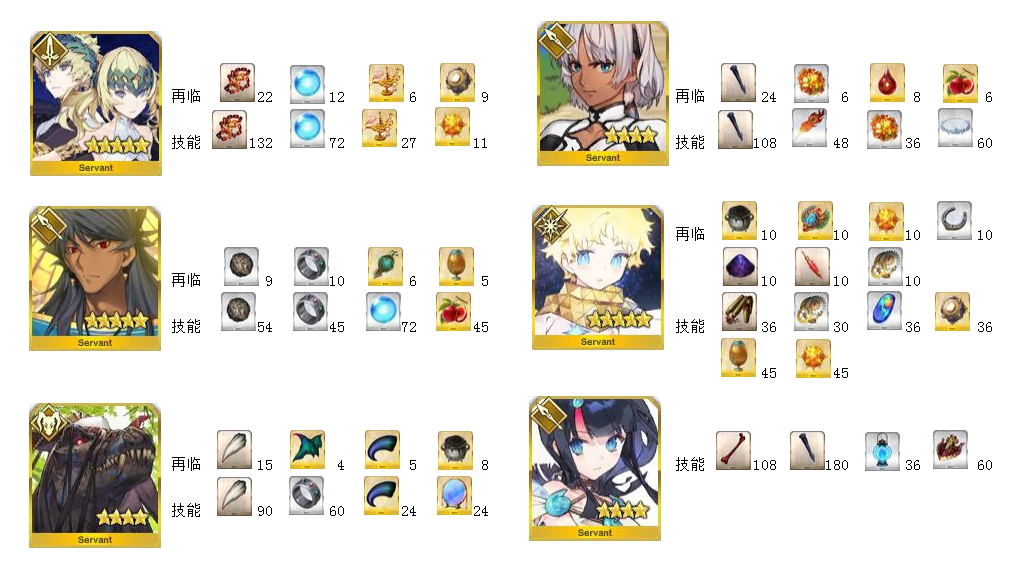Screen dimensions: 1035x584
Task: Click the red blood drop icon
Action: click(887, 82)
